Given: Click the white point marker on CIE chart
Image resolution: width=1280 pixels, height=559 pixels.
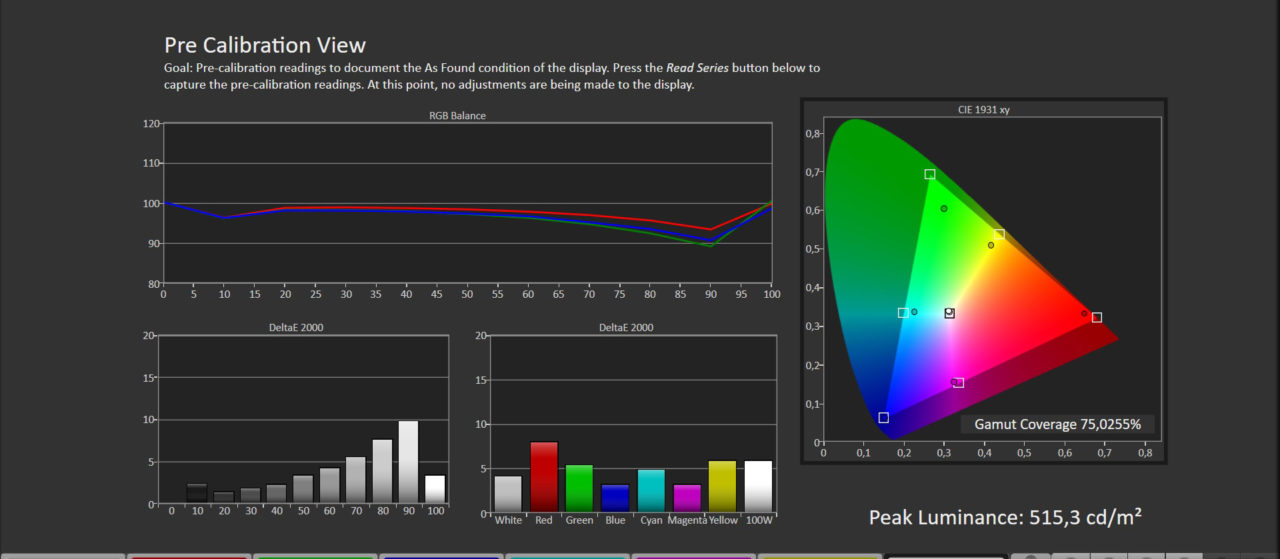Looking at the screenshot, I should pos(950,313).
